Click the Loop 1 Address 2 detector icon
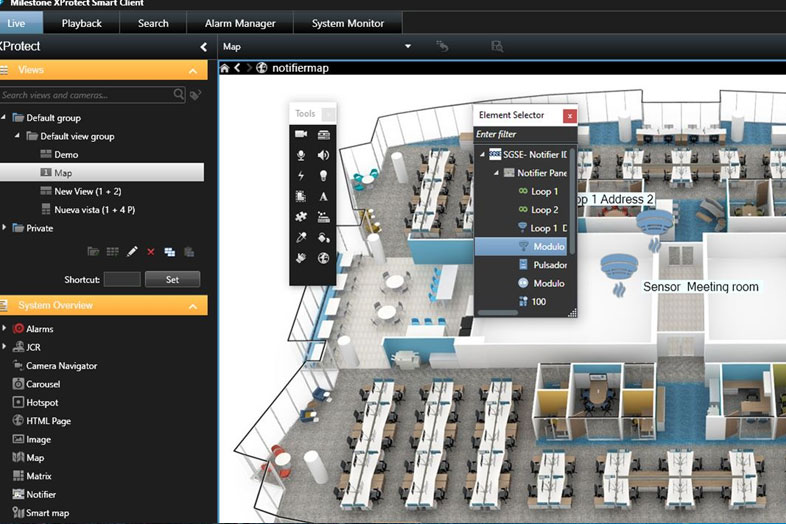Viewport: 786px width, 524px height. tap(655, 230)
